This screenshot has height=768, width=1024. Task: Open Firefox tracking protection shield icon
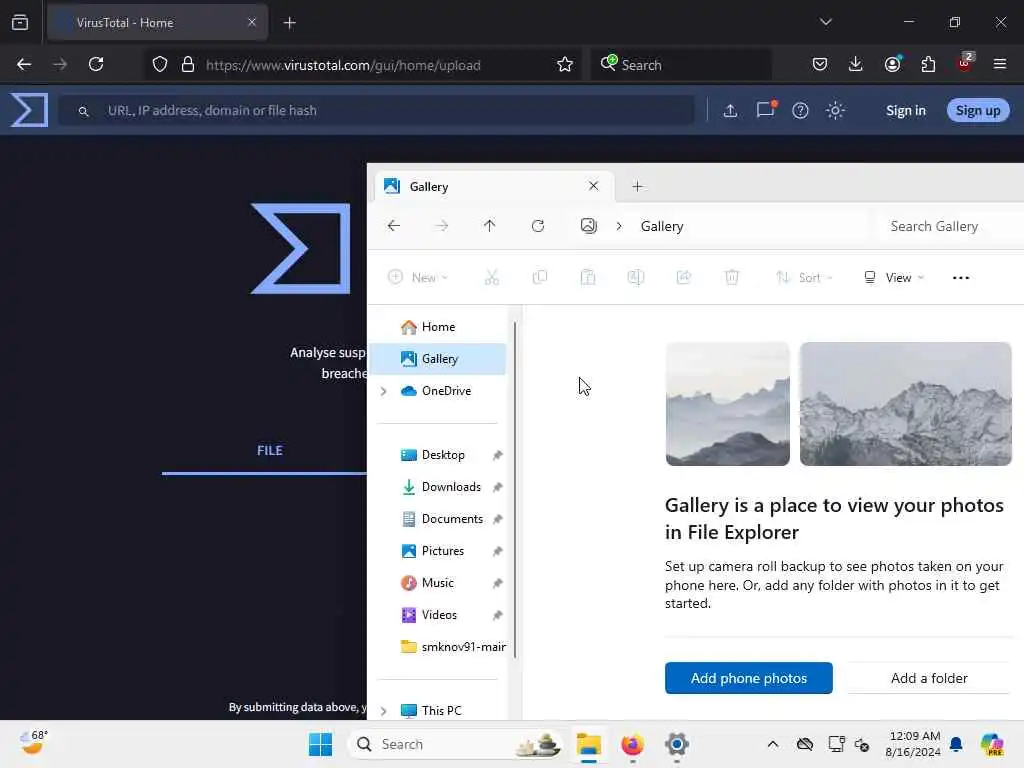pyautogui.click(x=160, y=64)
